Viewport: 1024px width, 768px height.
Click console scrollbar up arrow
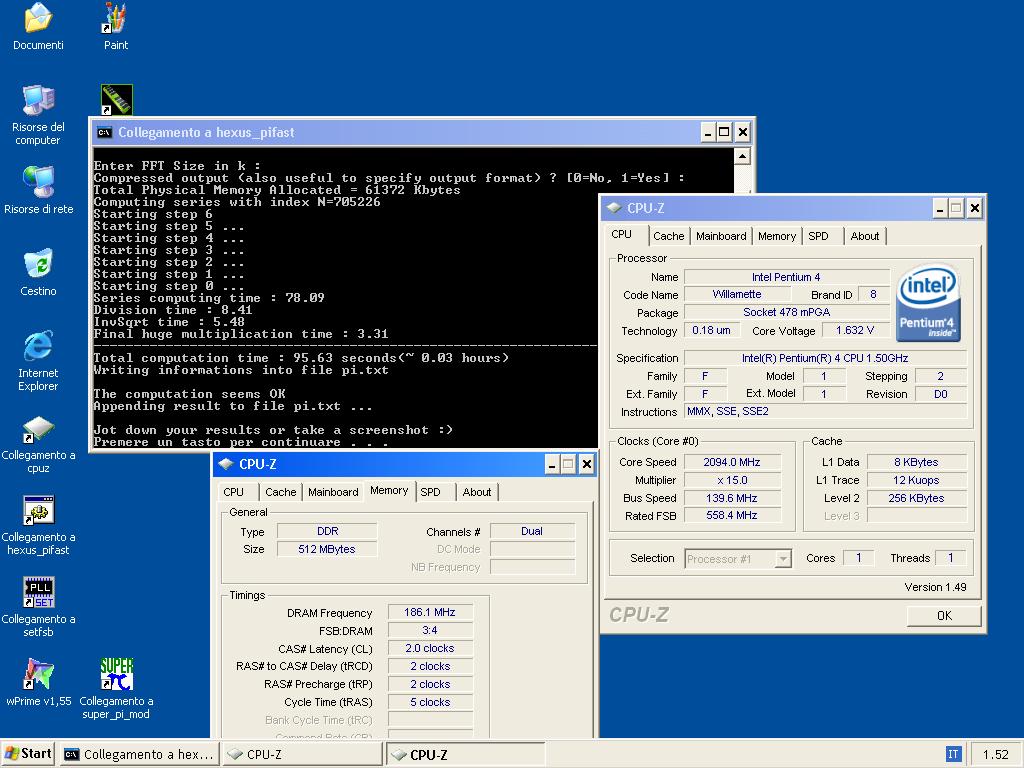pos(742,156)
